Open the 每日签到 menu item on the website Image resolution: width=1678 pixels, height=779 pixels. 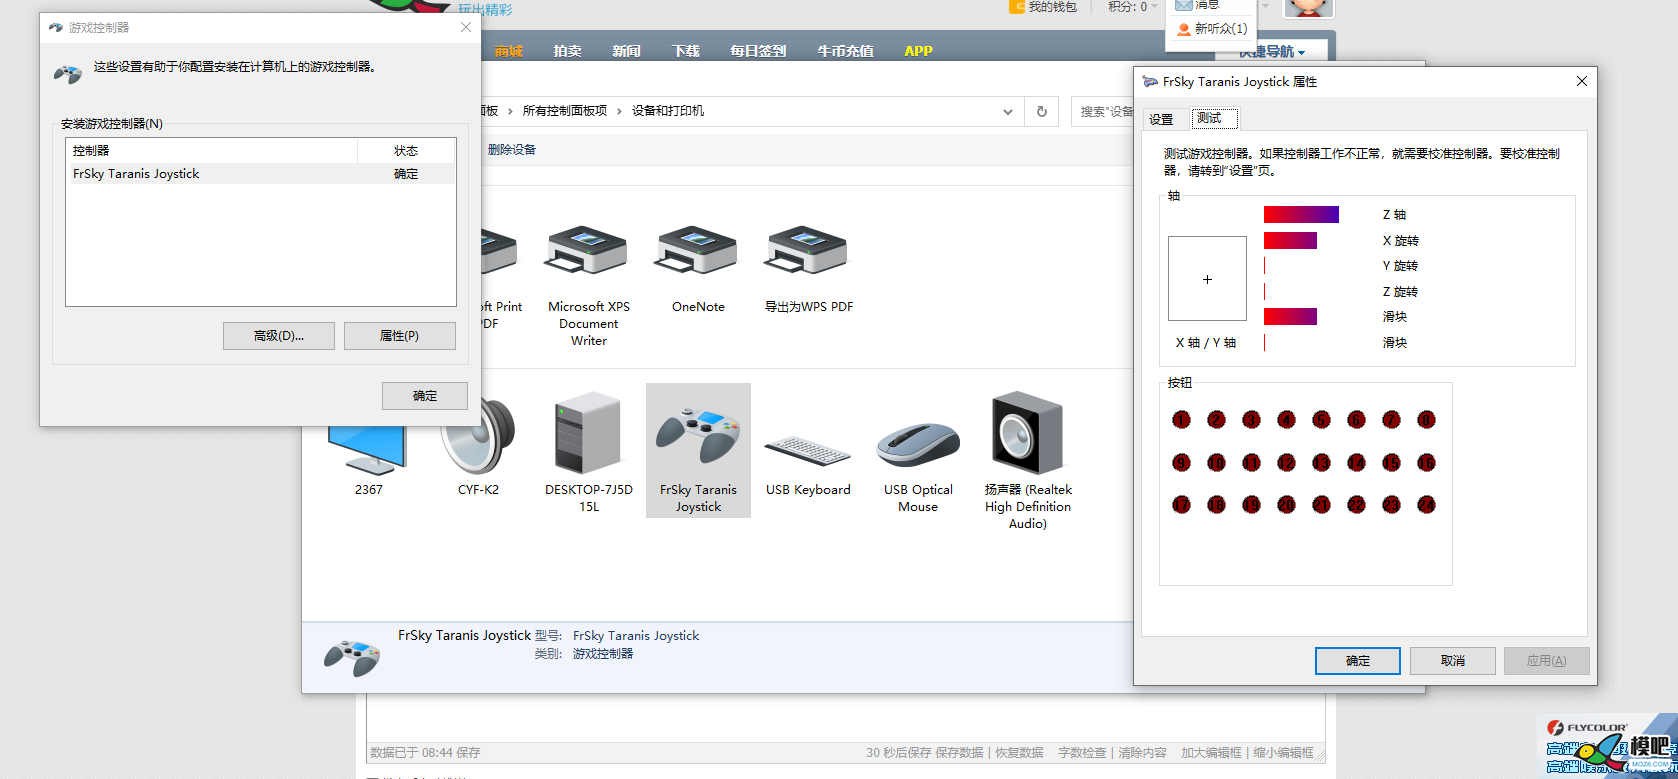[x=758, y=51]
